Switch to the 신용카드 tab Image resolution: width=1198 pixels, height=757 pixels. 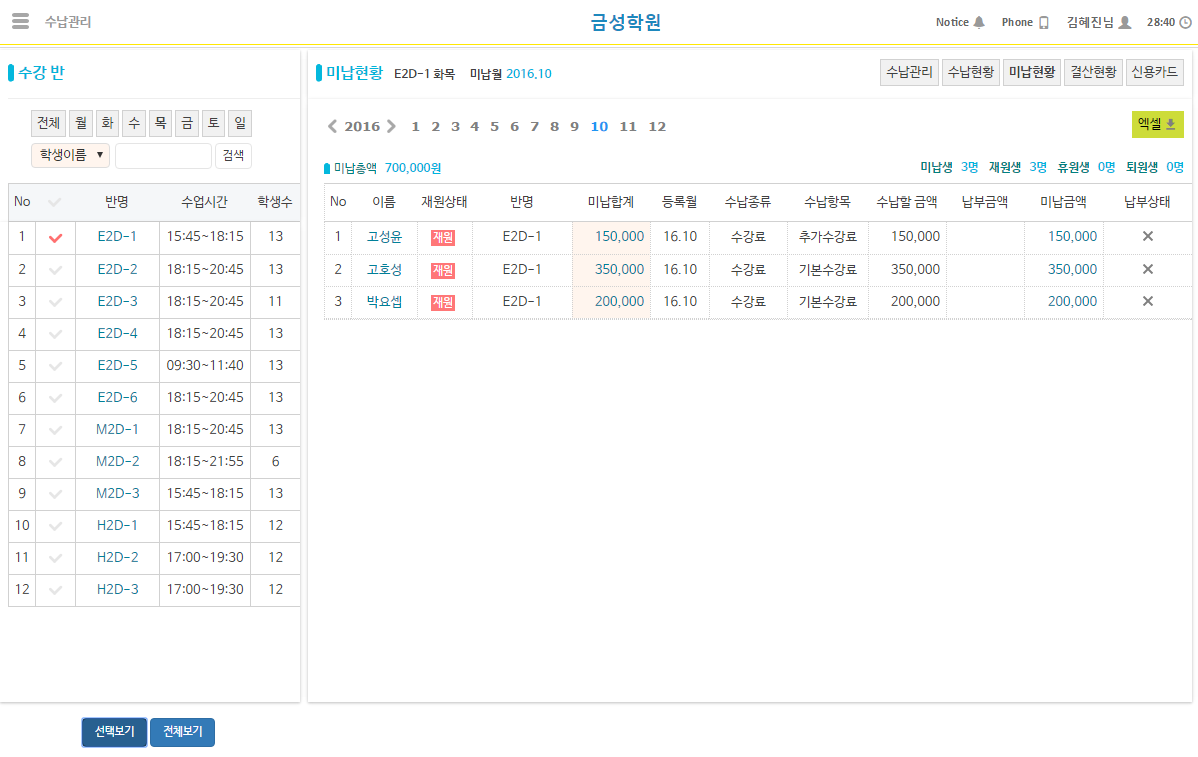(1154, 73)
